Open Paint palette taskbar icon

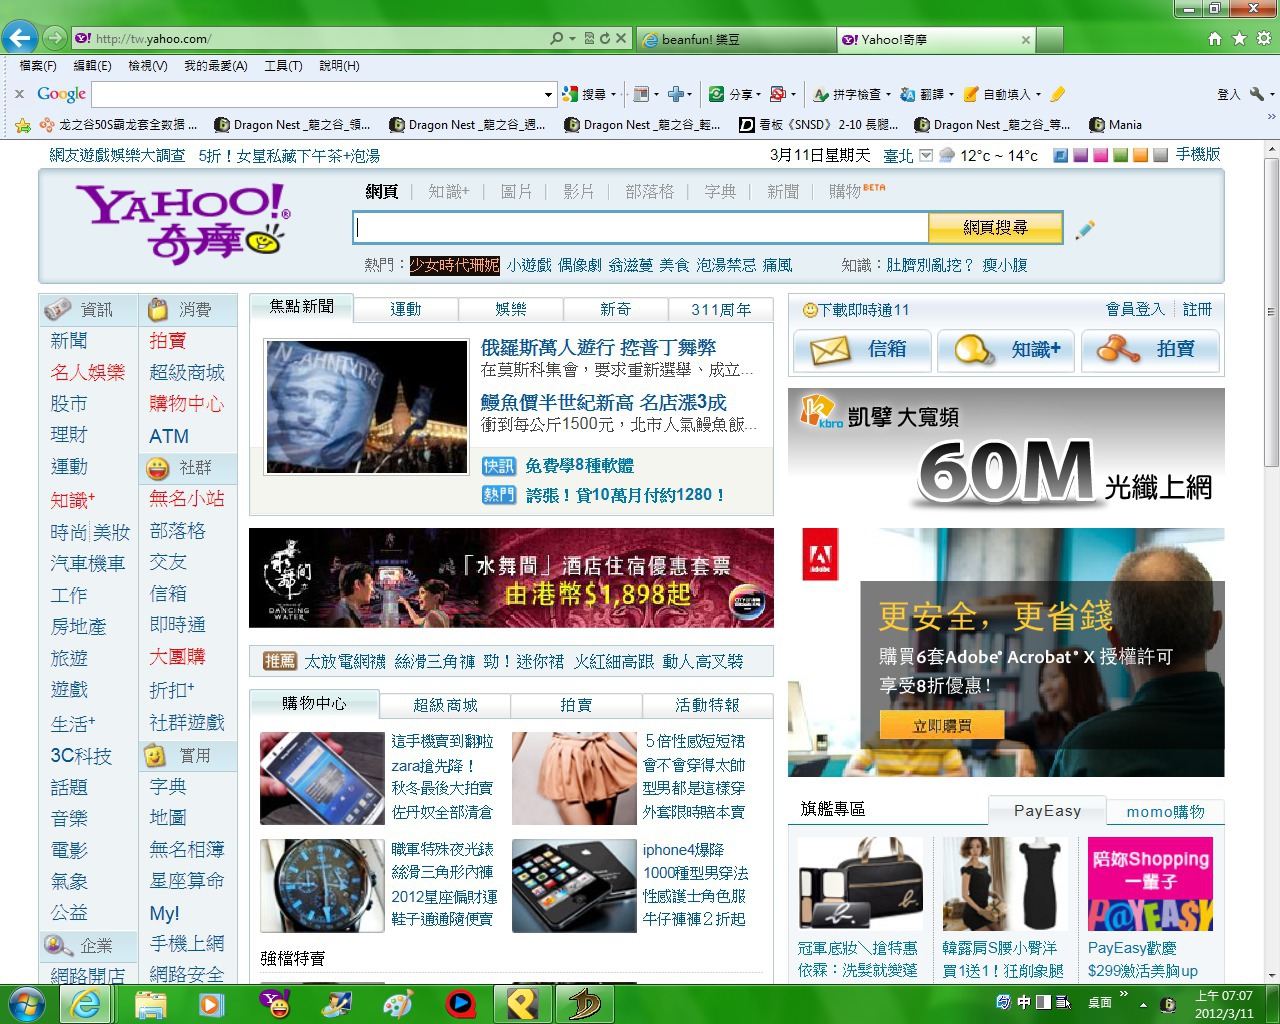click(x=398, y=1003)
